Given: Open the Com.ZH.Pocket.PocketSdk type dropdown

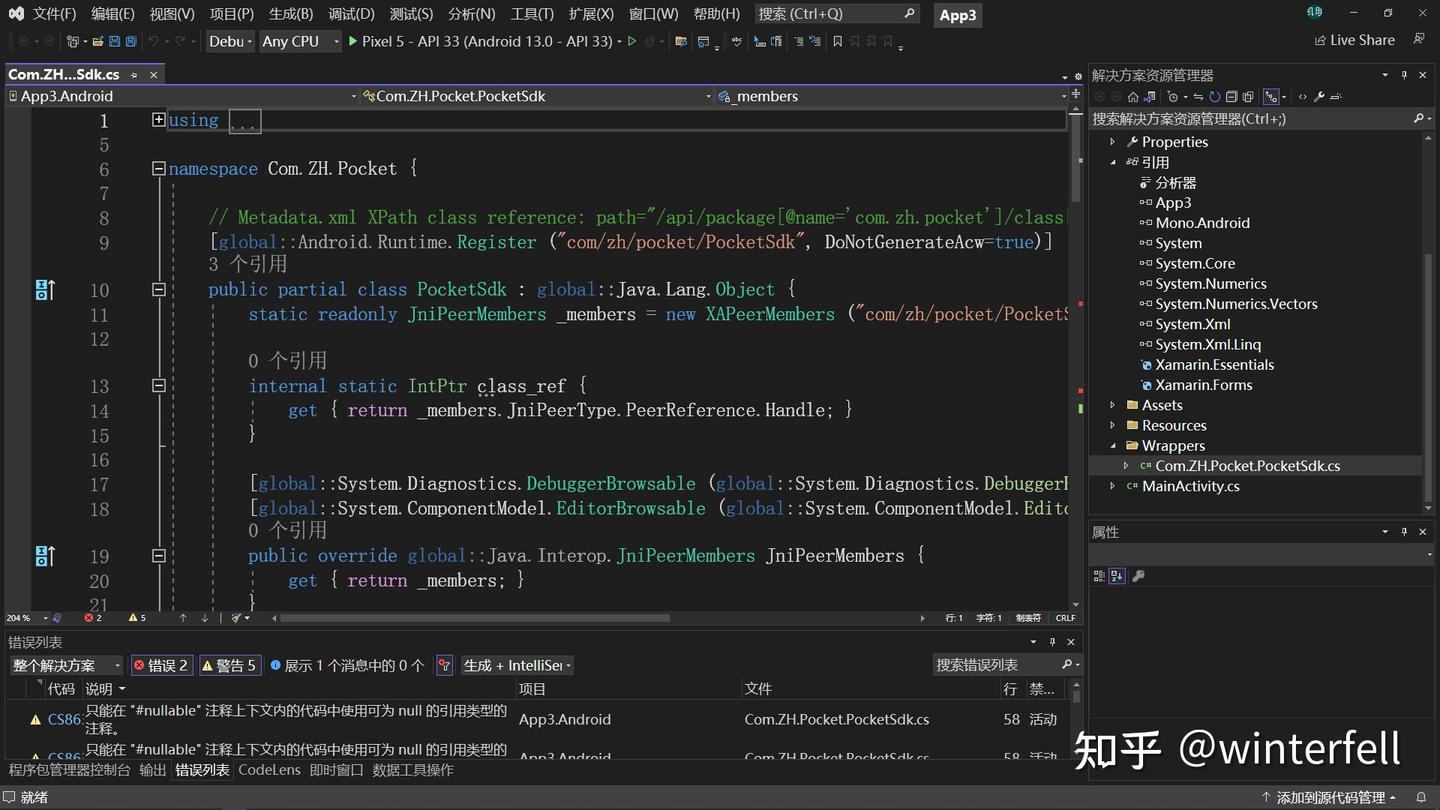Looking at the screenshot, I should point(537,96).
